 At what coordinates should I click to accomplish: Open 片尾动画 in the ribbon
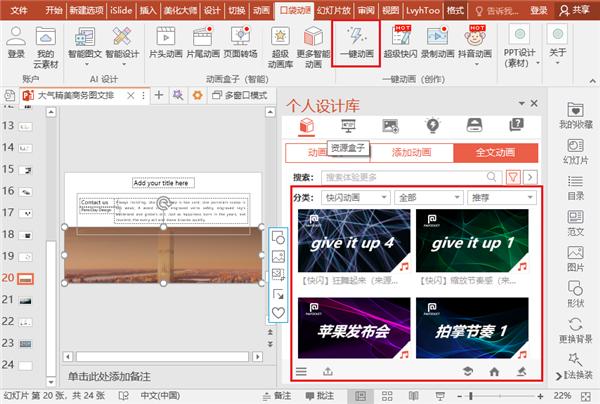(x=203, y=42)
